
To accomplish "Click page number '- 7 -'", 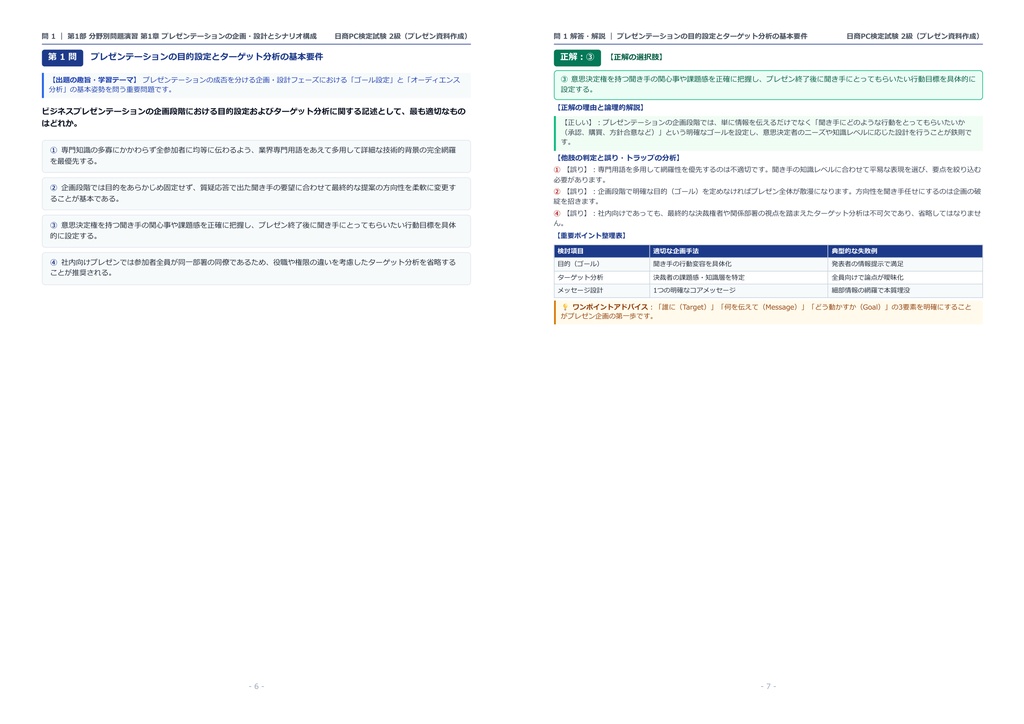I will click(768, 686).
